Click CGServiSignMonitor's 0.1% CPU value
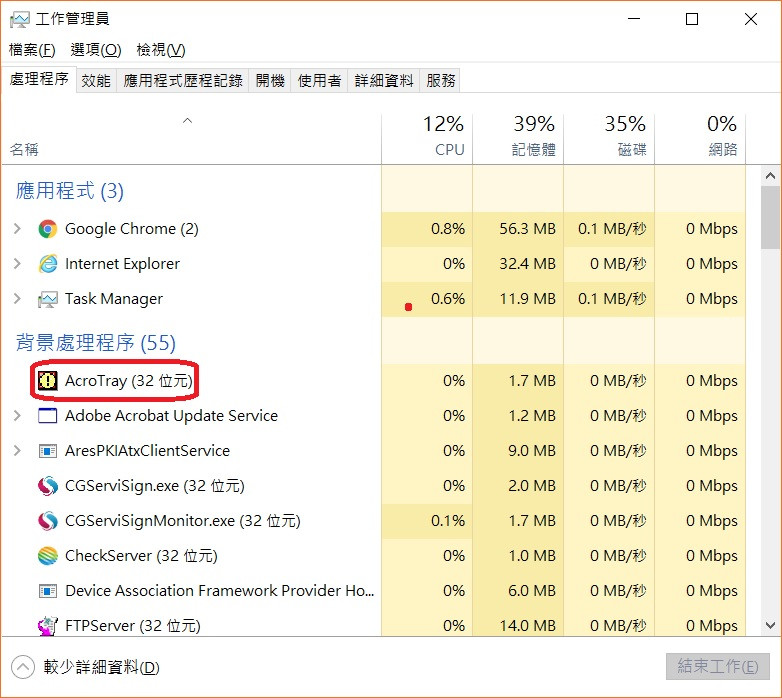This screenshot has height=698, width=782. pos(448,521)
